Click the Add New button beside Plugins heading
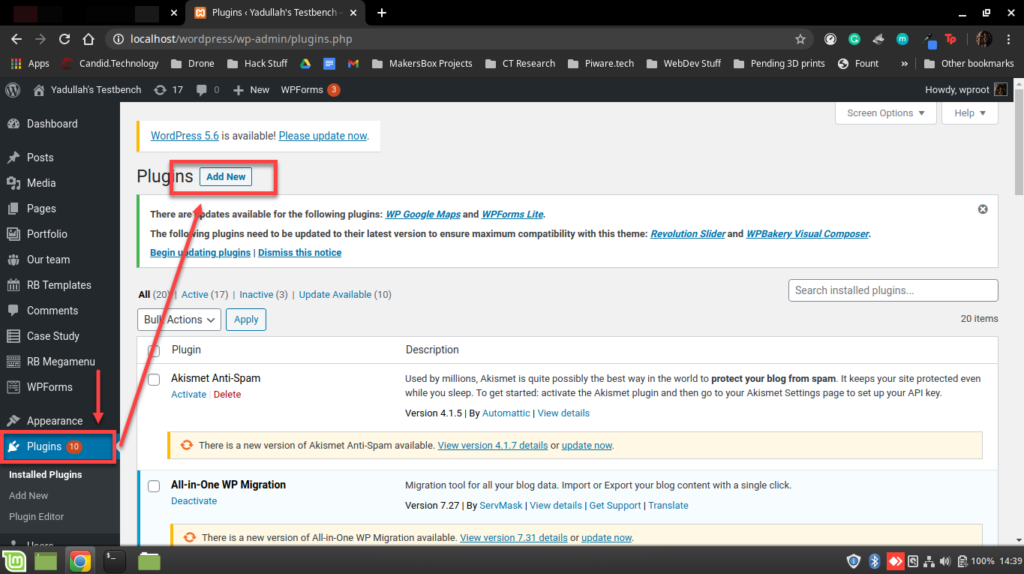 (225, 176)
